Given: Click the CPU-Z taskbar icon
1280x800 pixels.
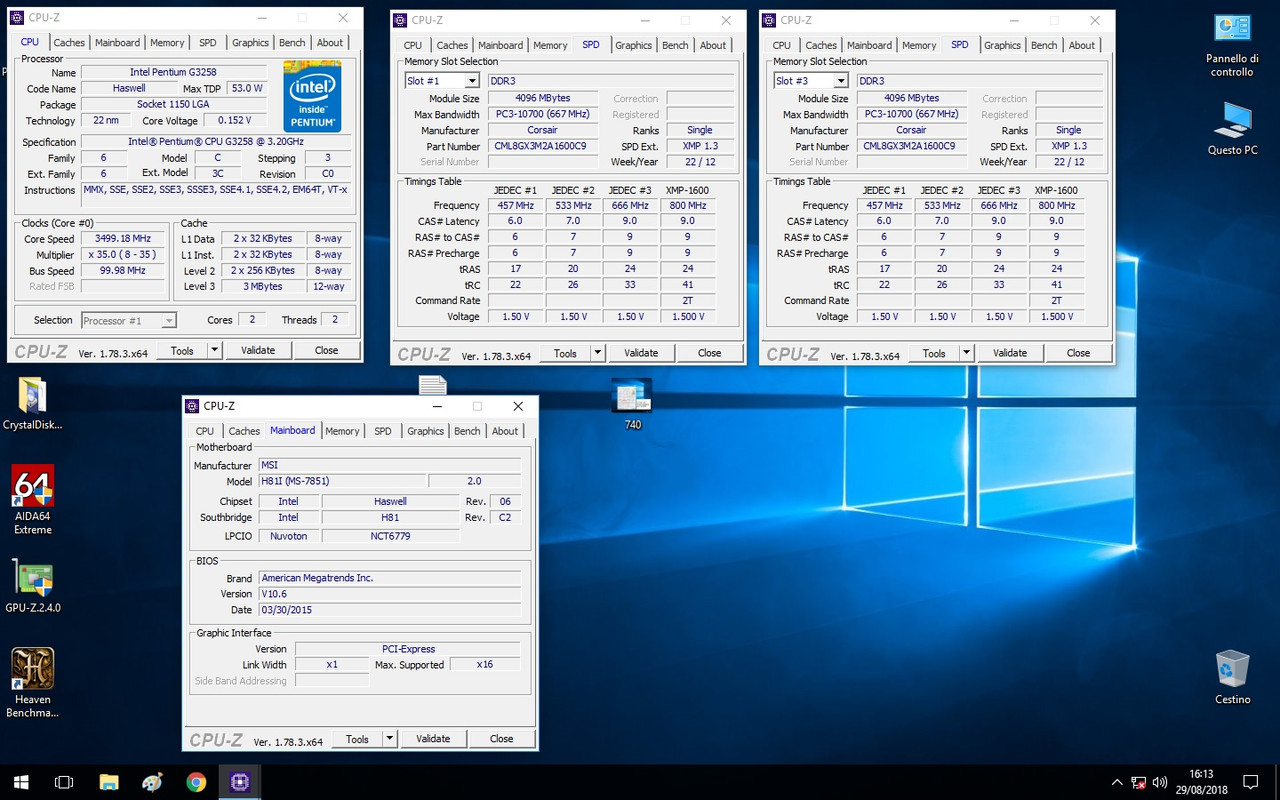Looking at the screenshot, I should point(240,782).
